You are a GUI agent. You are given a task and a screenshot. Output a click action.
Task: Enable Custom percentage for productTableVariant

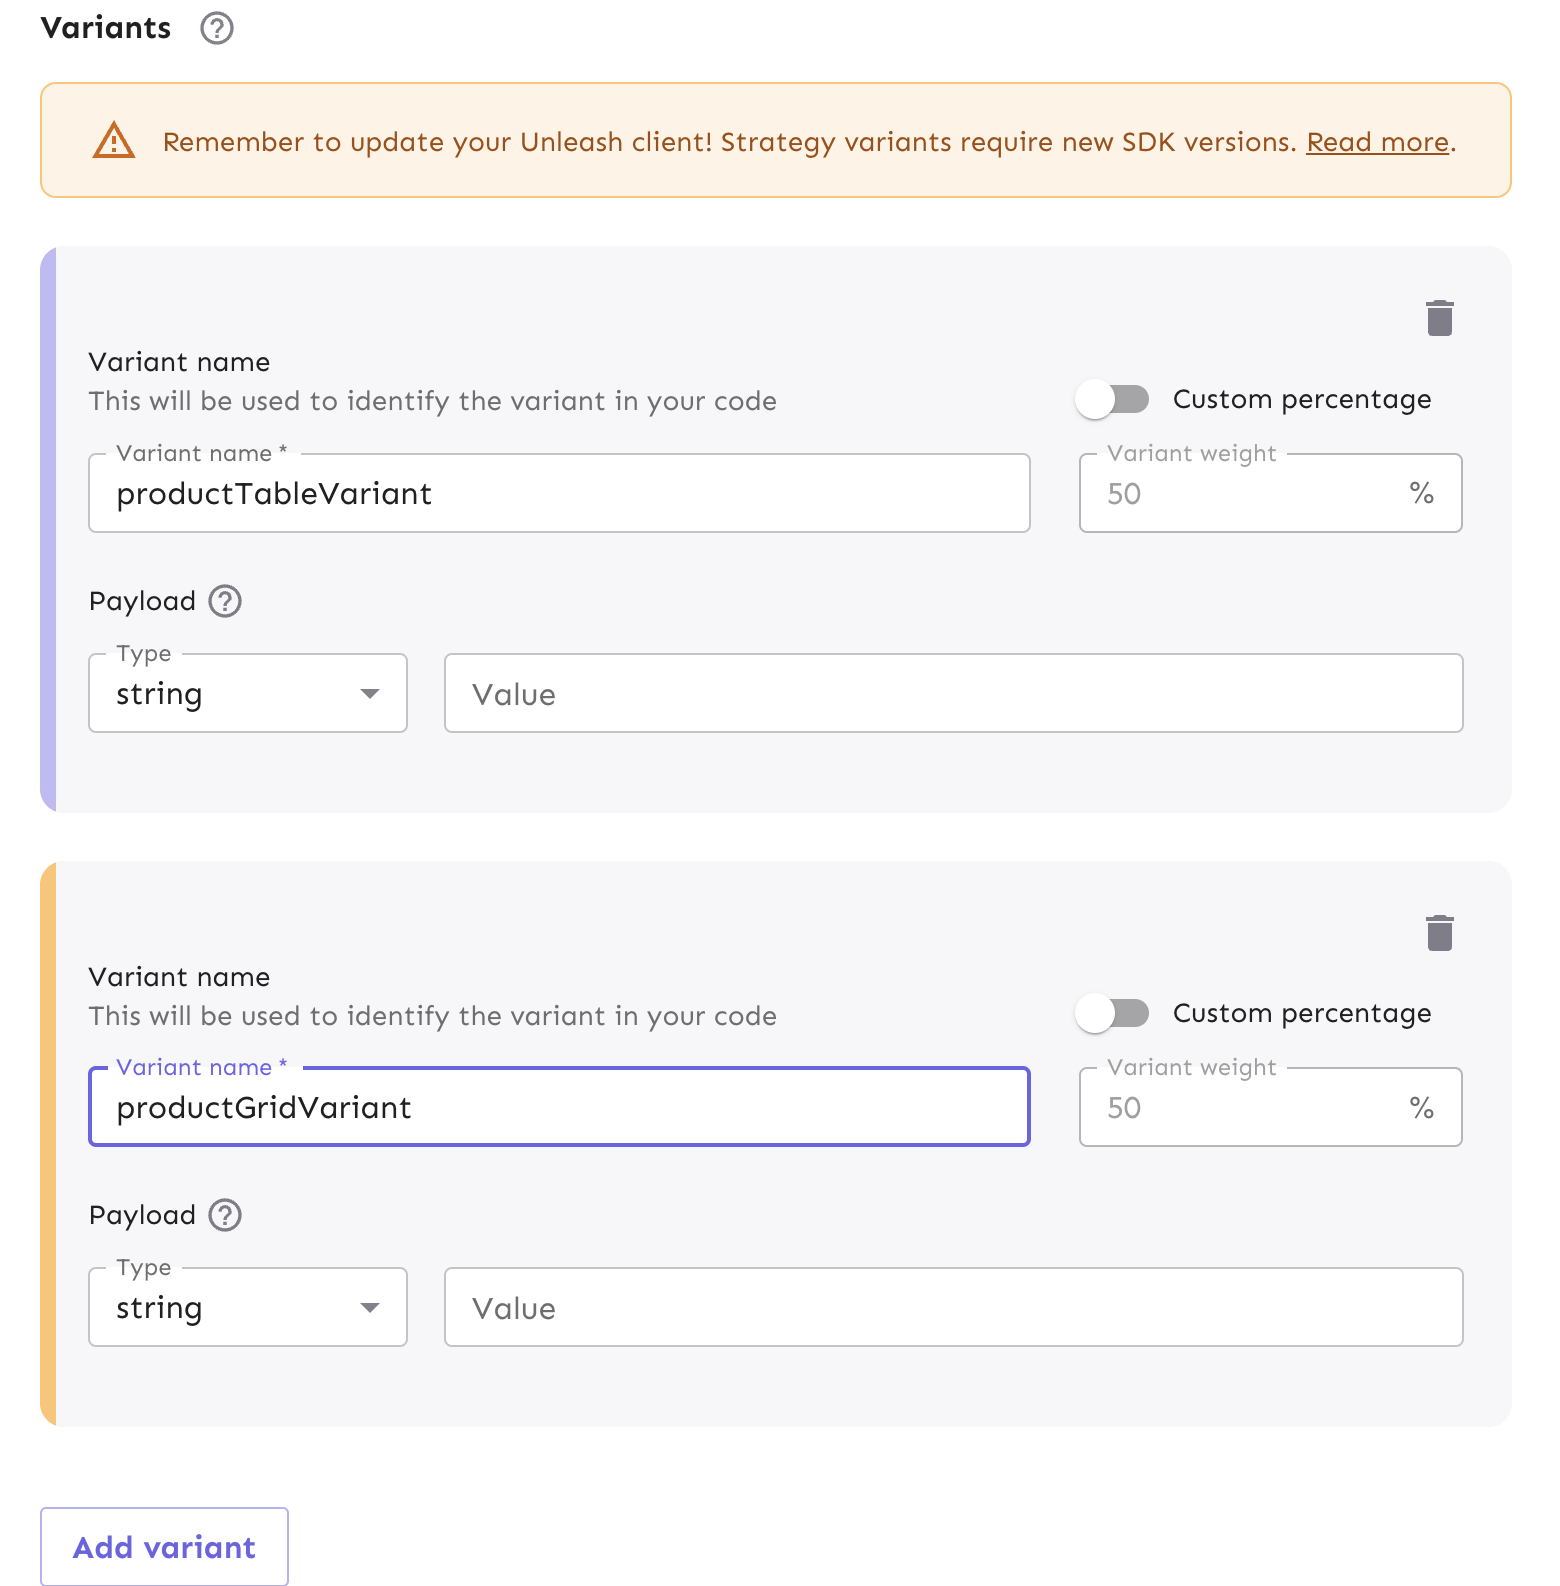[1112, 399]
